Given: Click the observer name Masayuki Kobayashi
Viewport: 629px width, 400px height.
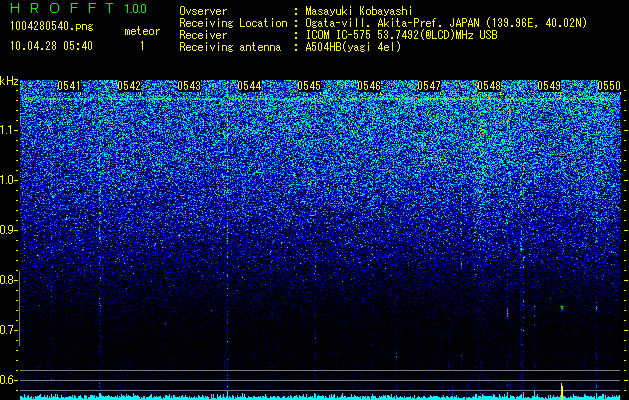Looking at the screenshot, I should [x=359, y=11].
